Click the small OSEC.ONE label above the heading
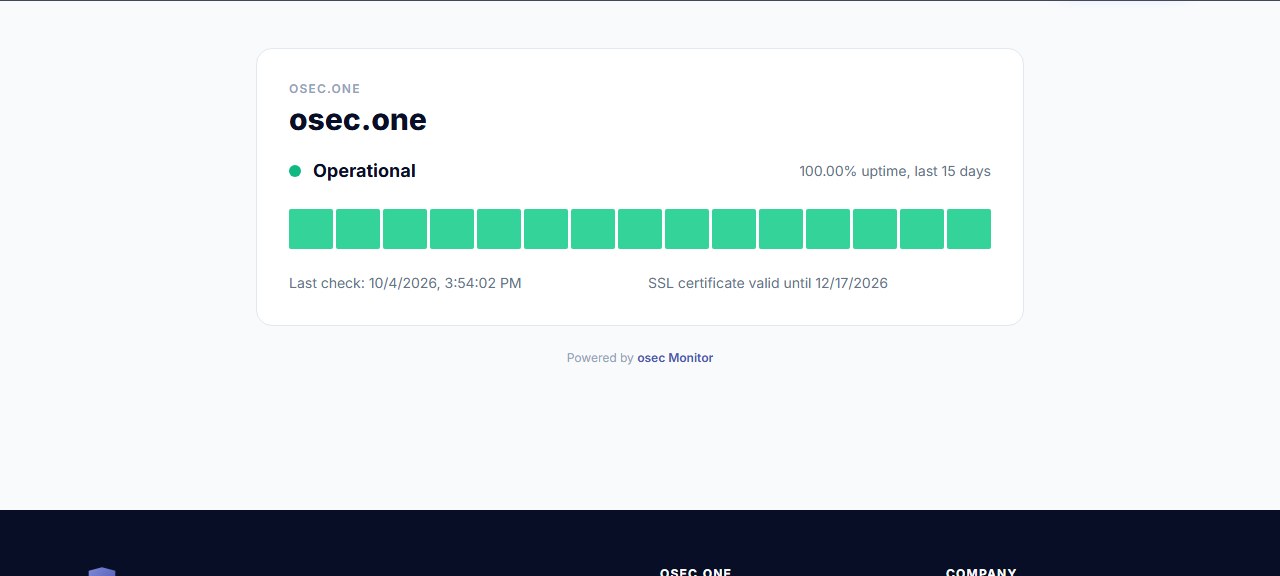 [x=324, y=89]
